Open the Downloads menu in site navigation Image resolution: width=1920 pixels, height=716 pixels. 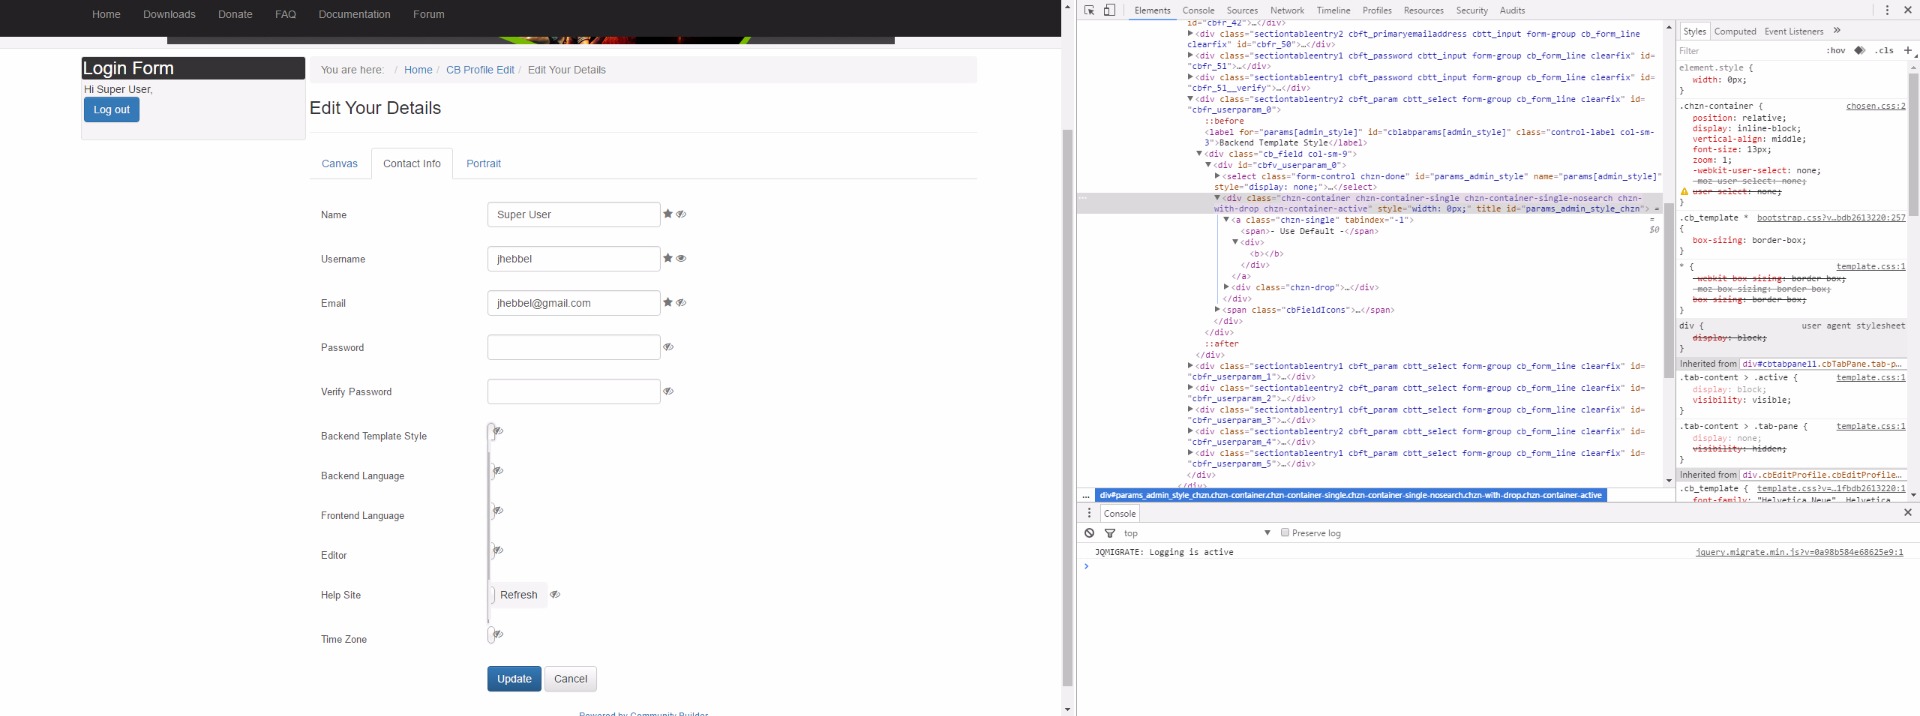(x=169, y=14)
